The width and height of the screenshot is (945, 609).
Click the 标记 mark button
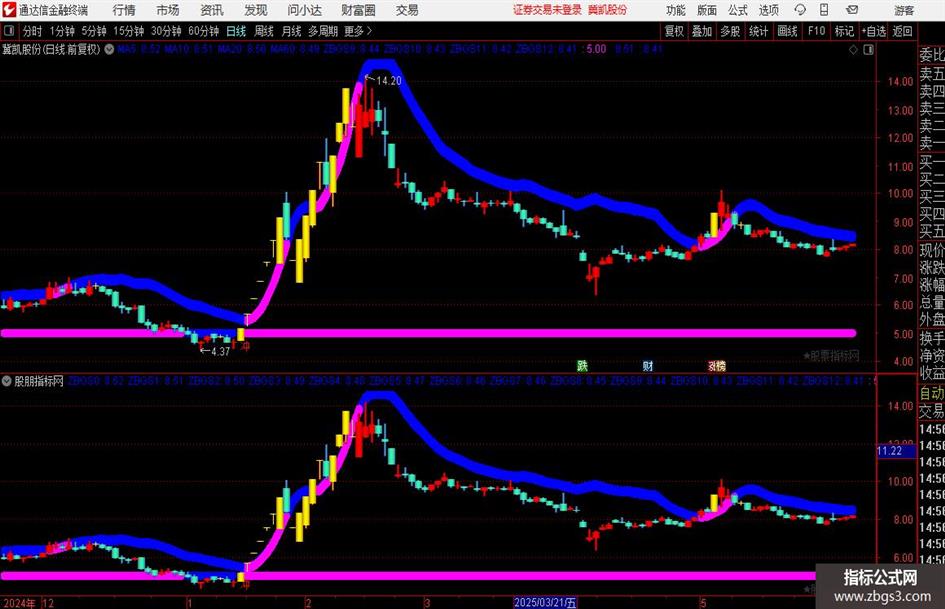tap(844, 31)
